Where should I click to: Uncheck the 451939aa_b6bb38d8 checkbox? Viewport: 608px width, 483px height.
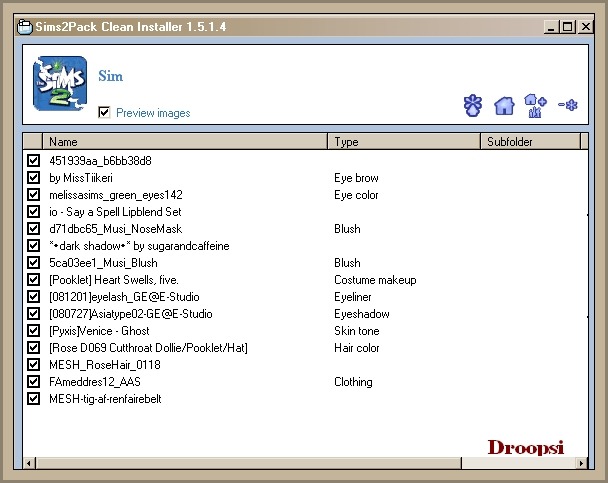click(33, 160)
